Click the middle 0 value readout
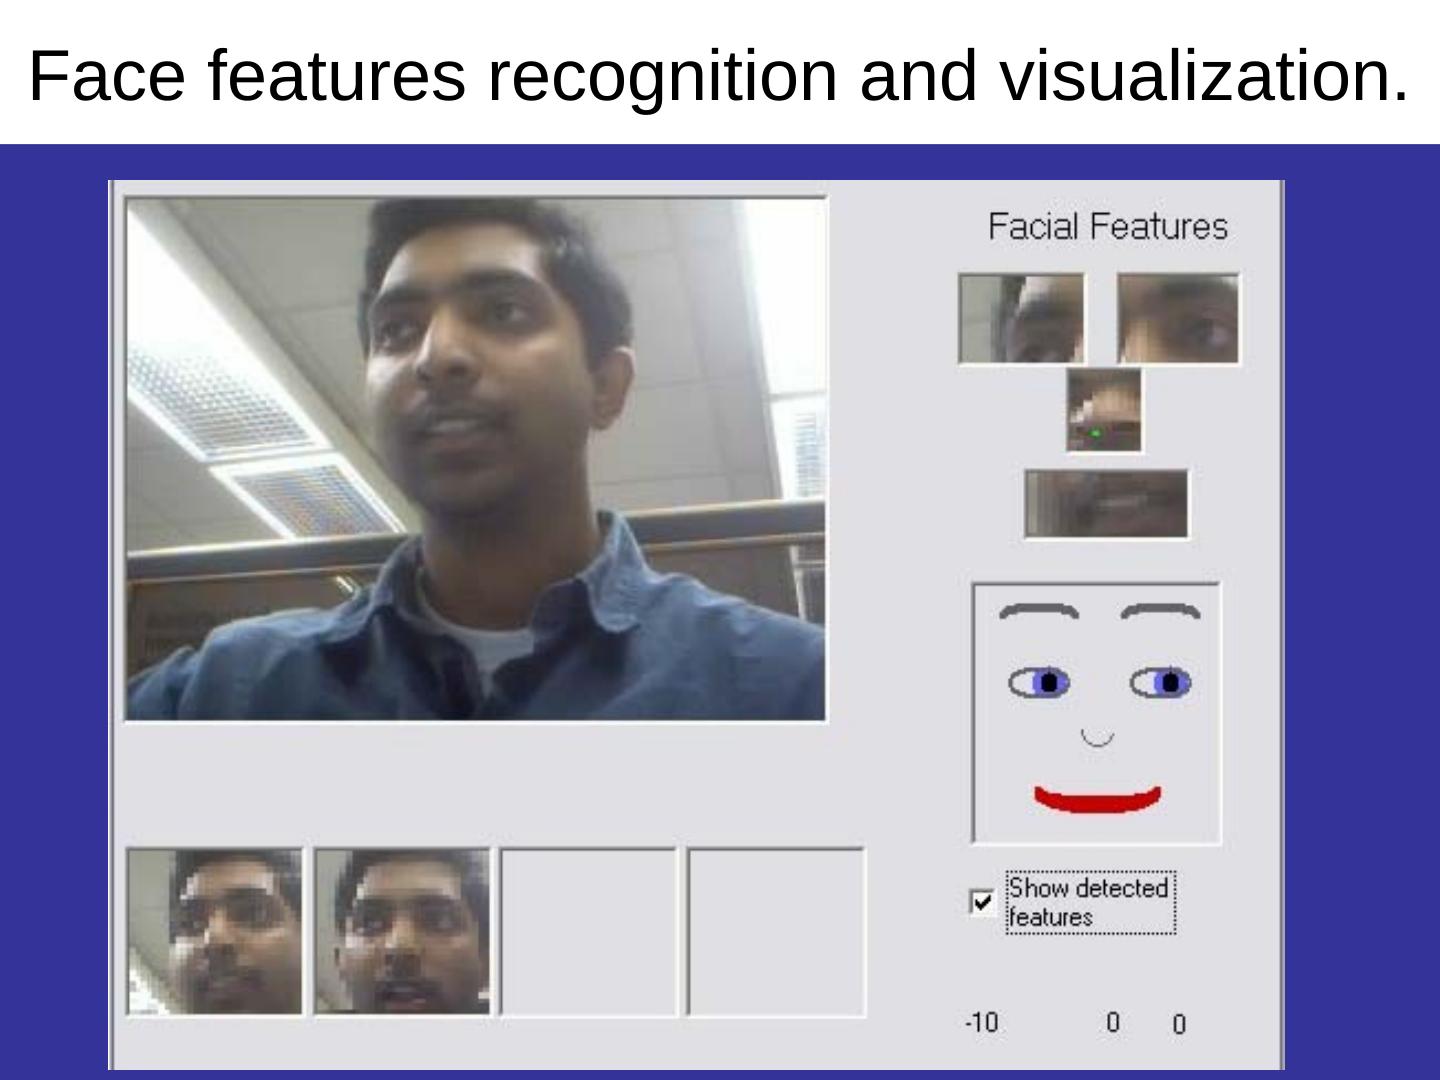 click(x=1112, y=1022)
